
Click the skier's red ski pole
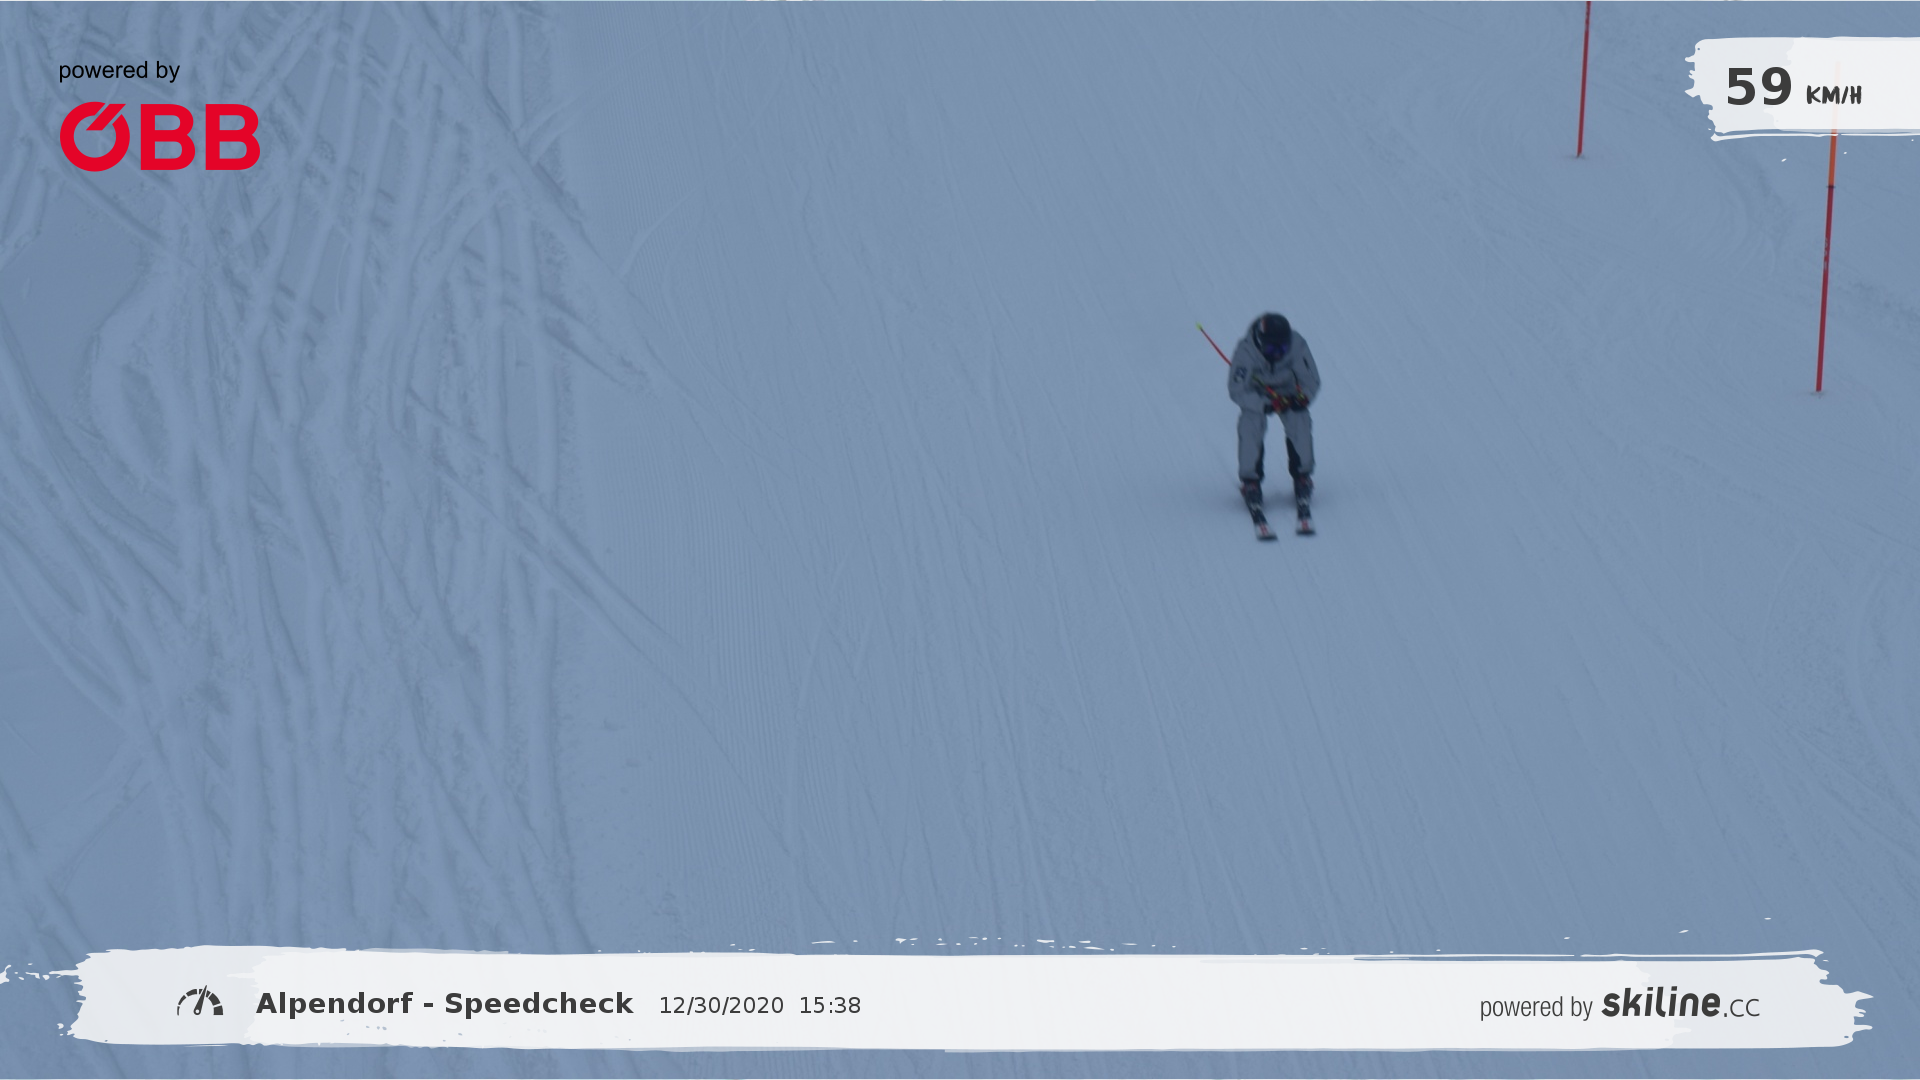coord(1214,344)
